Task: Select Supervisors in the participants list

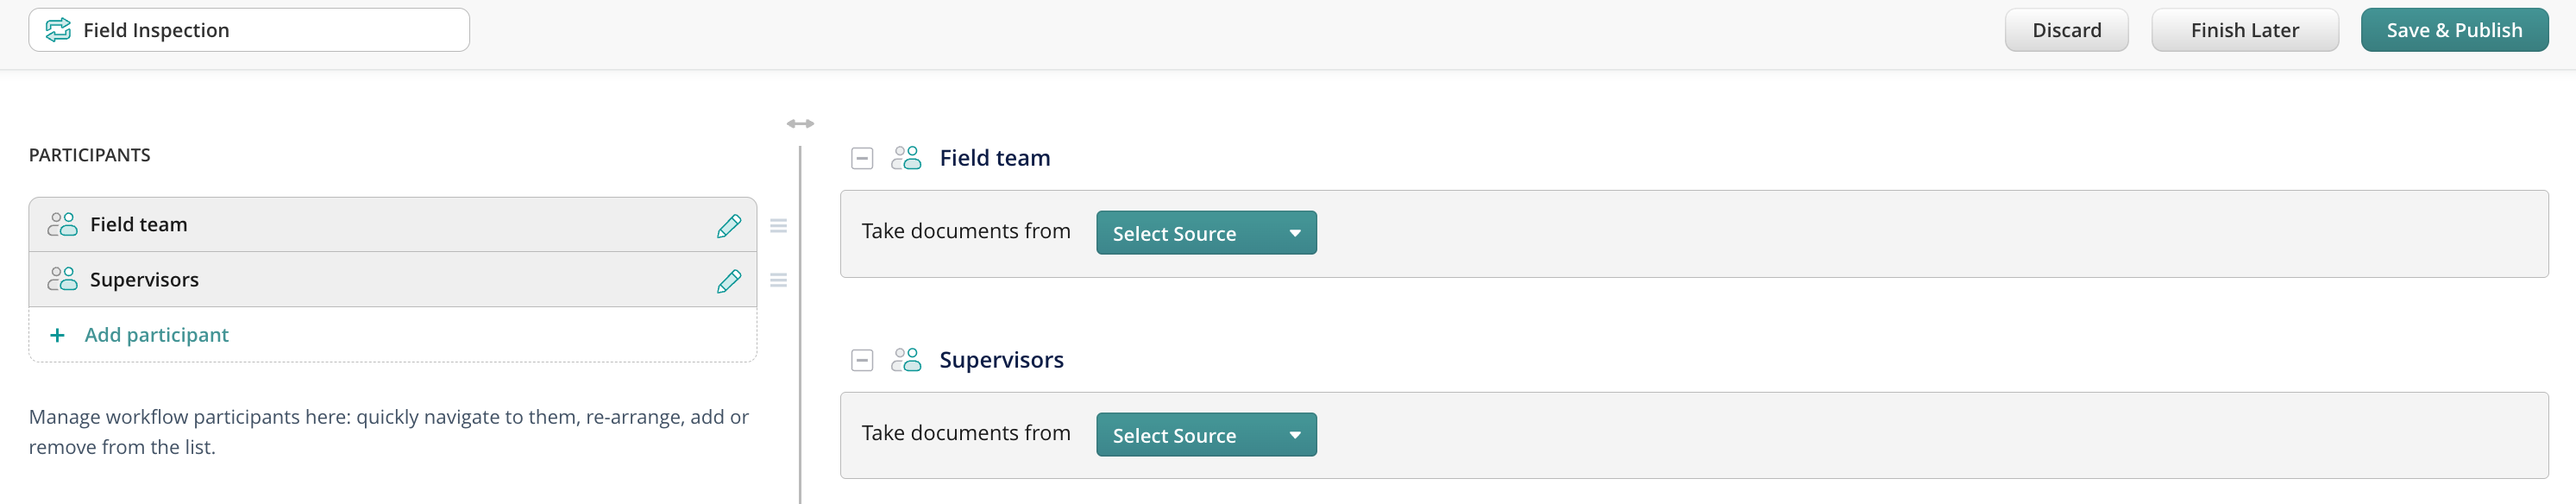Action: (144, 280)
